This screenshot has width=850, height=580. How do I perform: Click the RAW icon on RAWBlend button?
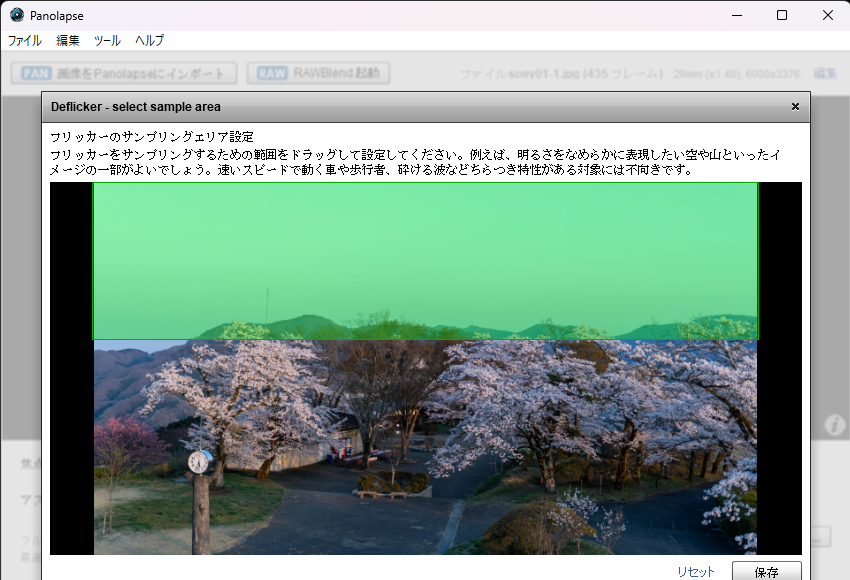pos(273,73)
